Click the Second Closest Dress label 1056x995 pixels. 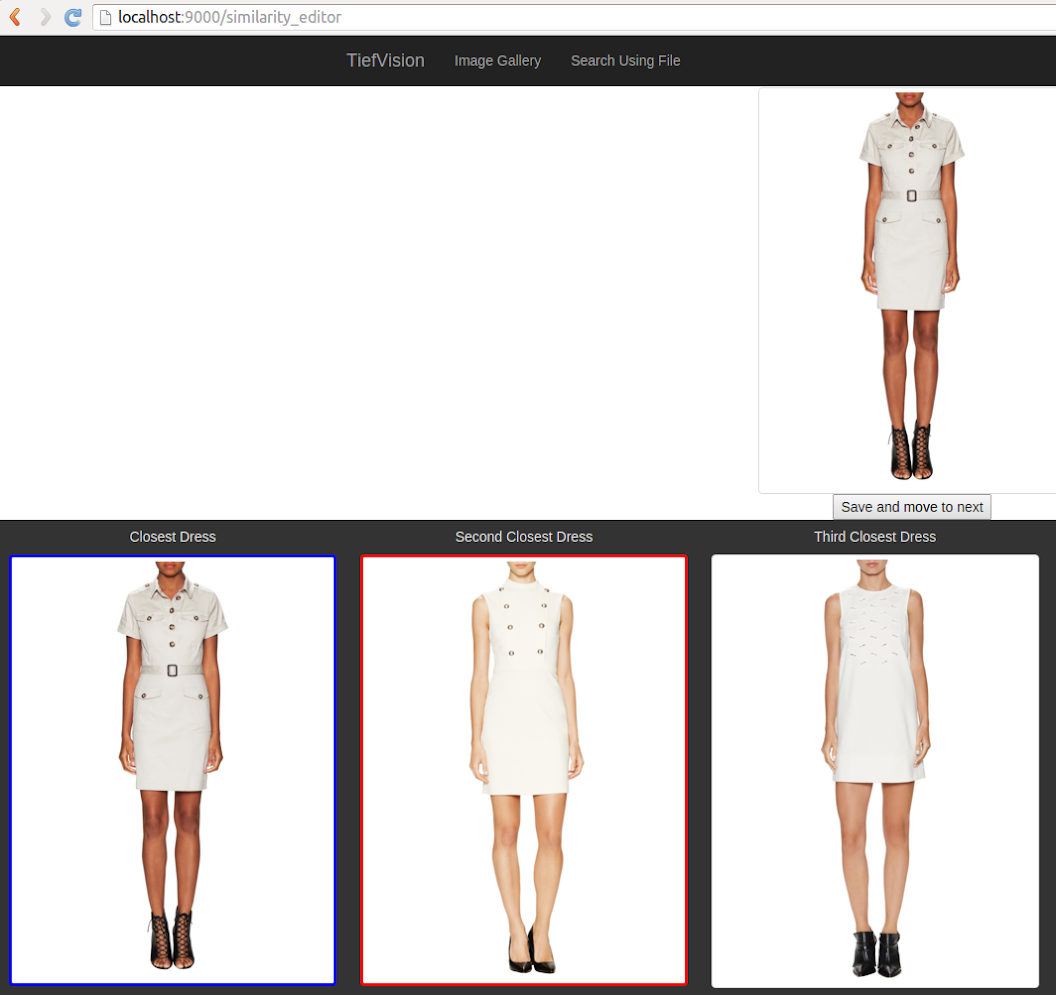tap(523, 537)
